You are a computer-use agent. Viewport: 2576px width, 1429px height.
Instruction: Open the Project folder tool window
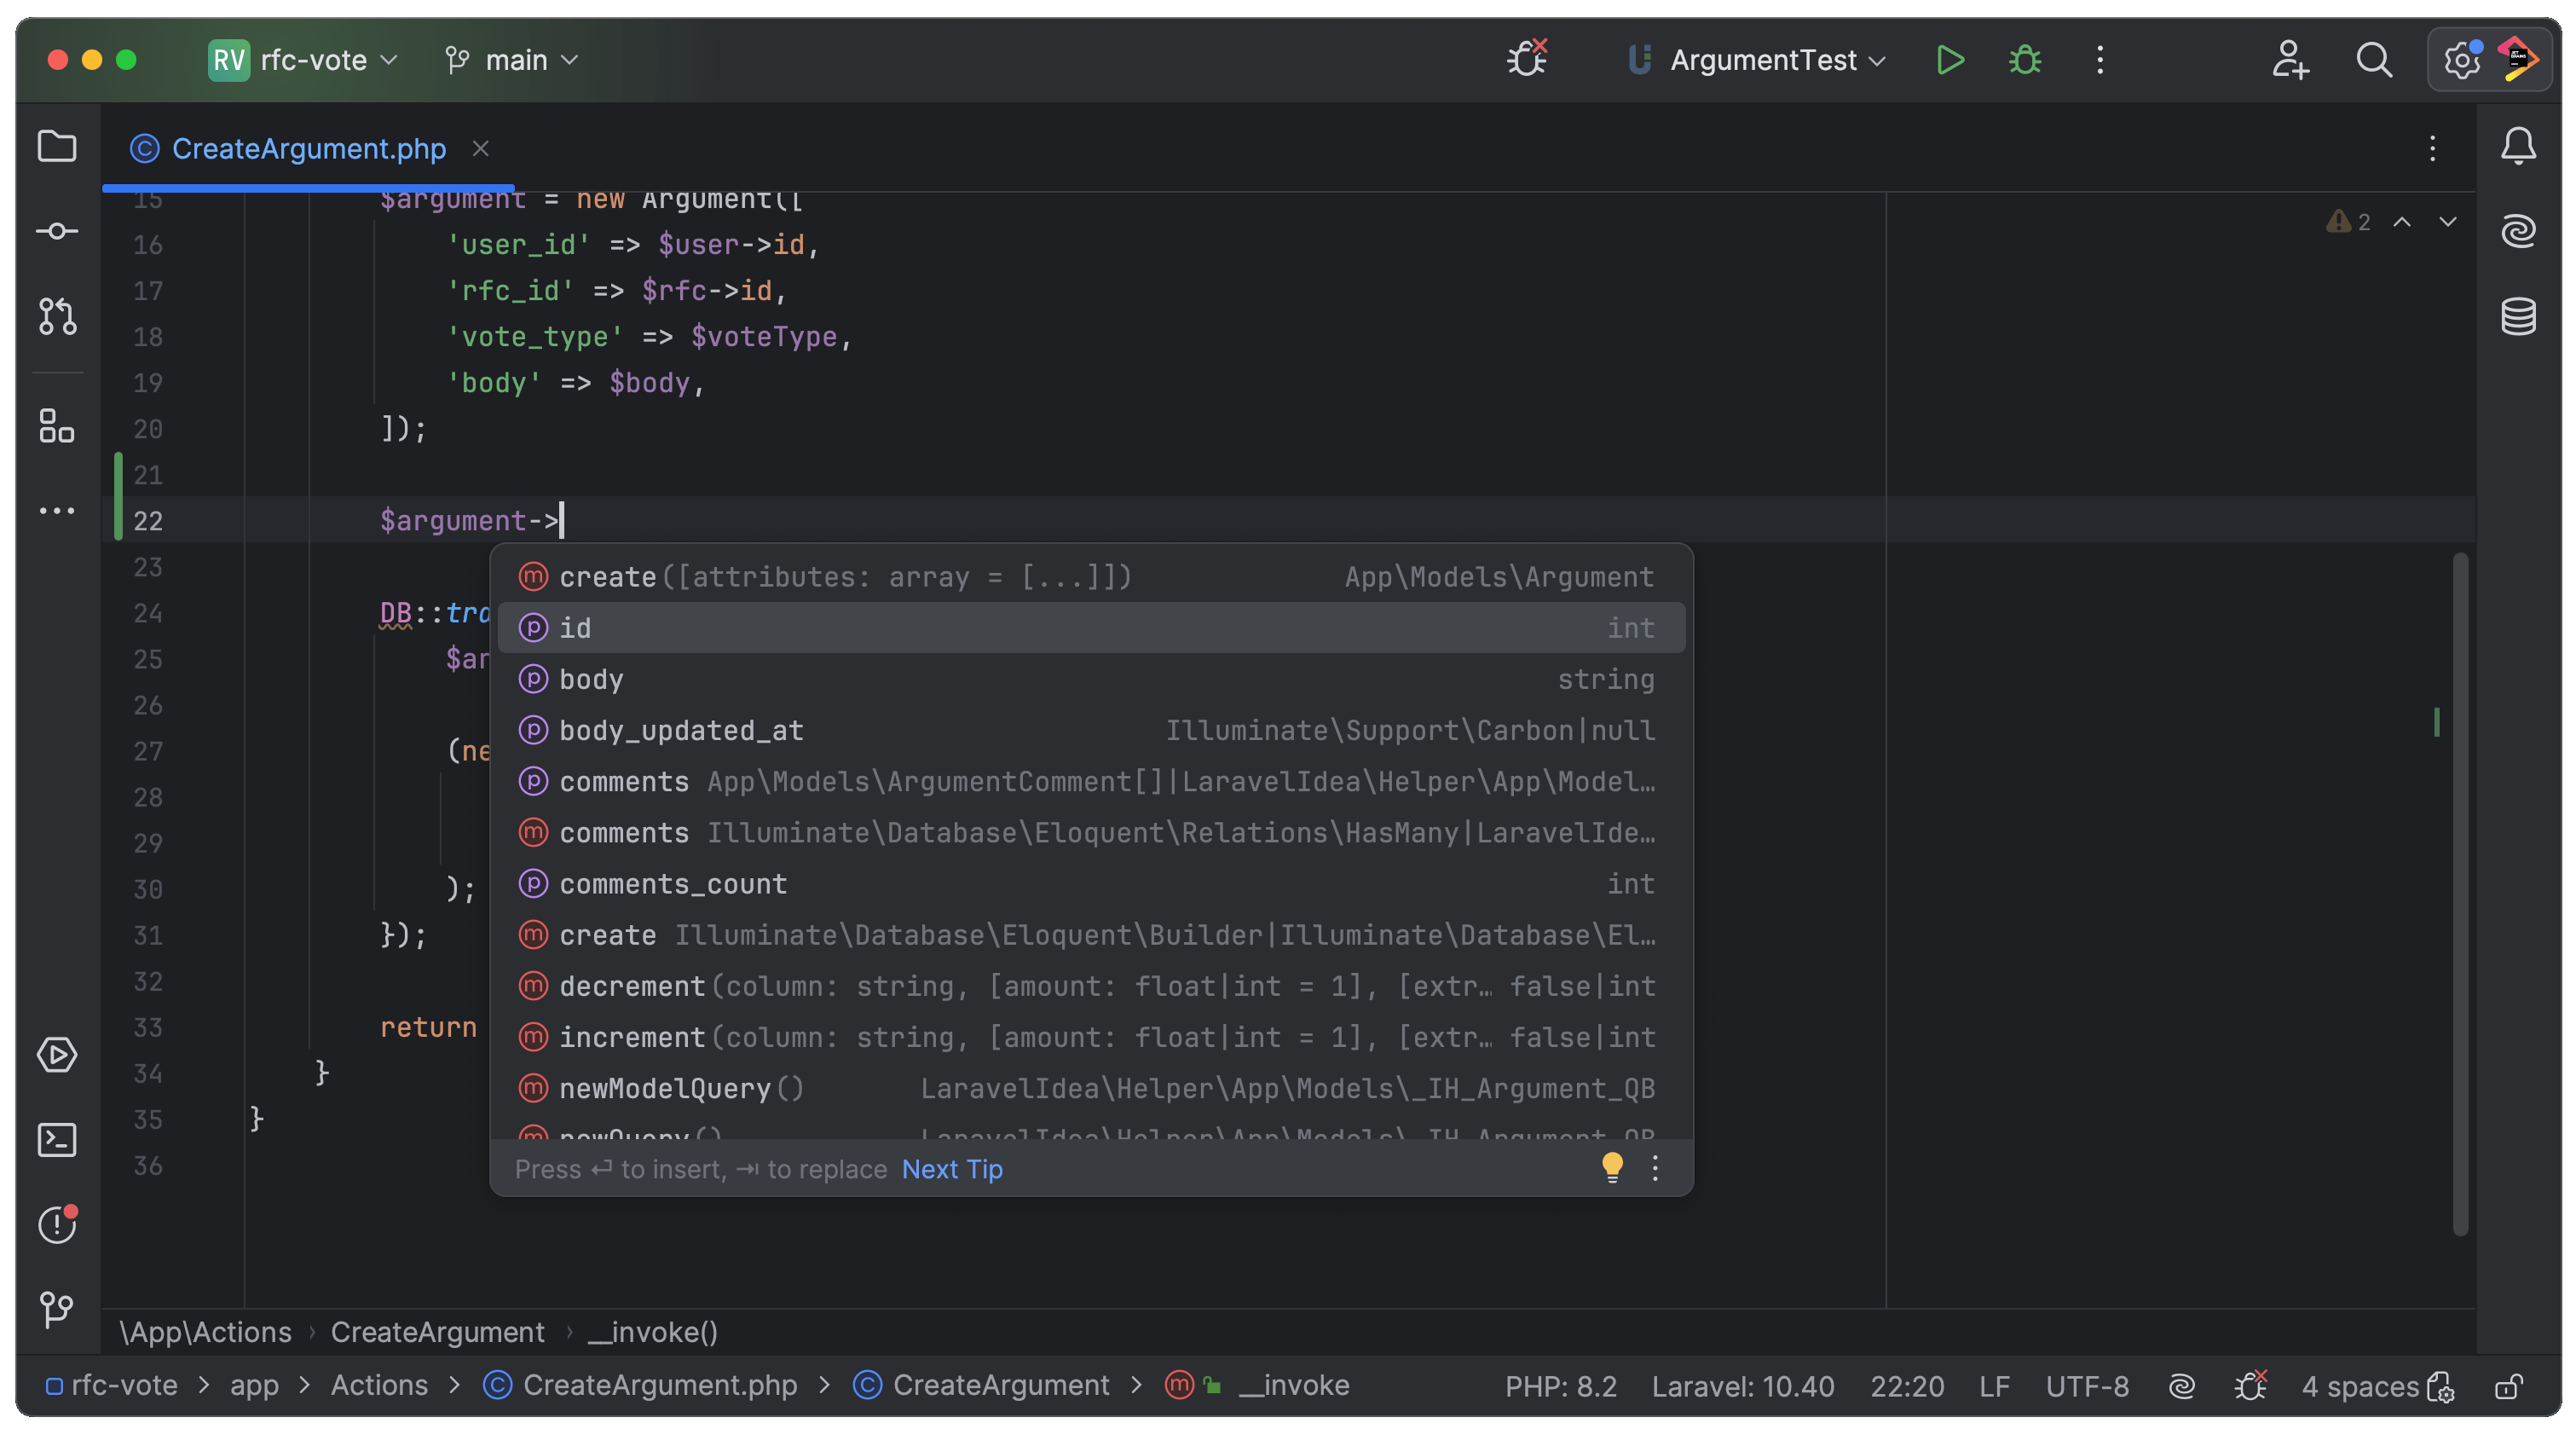(x=56, y=147)
